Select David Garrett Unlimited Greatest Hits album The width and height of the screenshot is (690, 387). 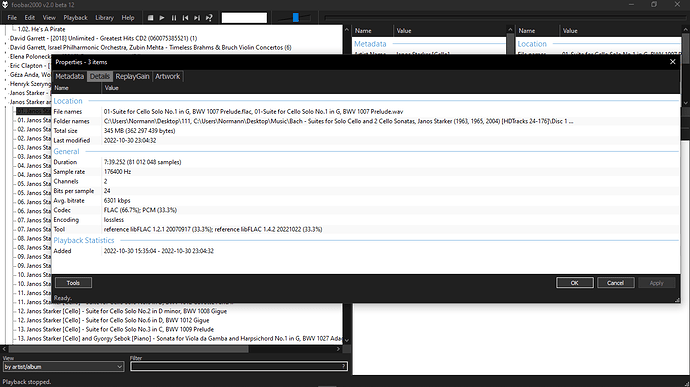tap(103, 38)
